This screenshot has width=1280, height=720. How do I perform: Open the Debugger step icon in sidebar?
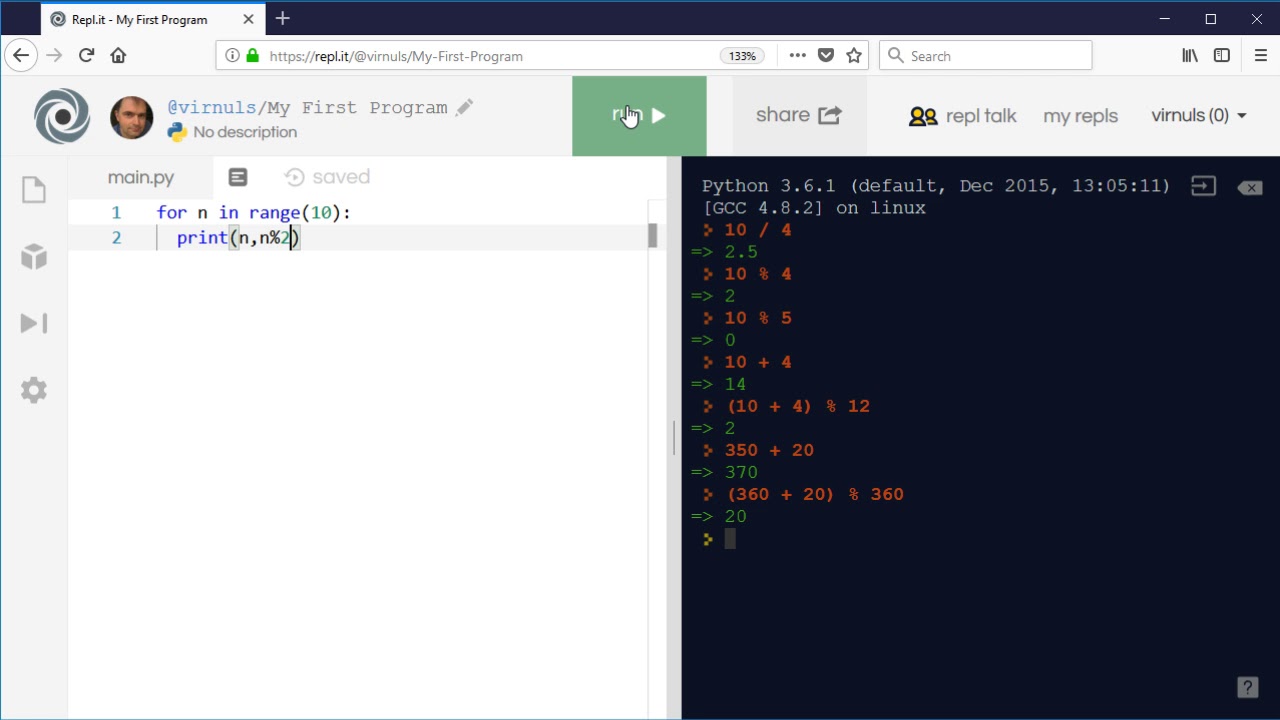pos(34,323)
